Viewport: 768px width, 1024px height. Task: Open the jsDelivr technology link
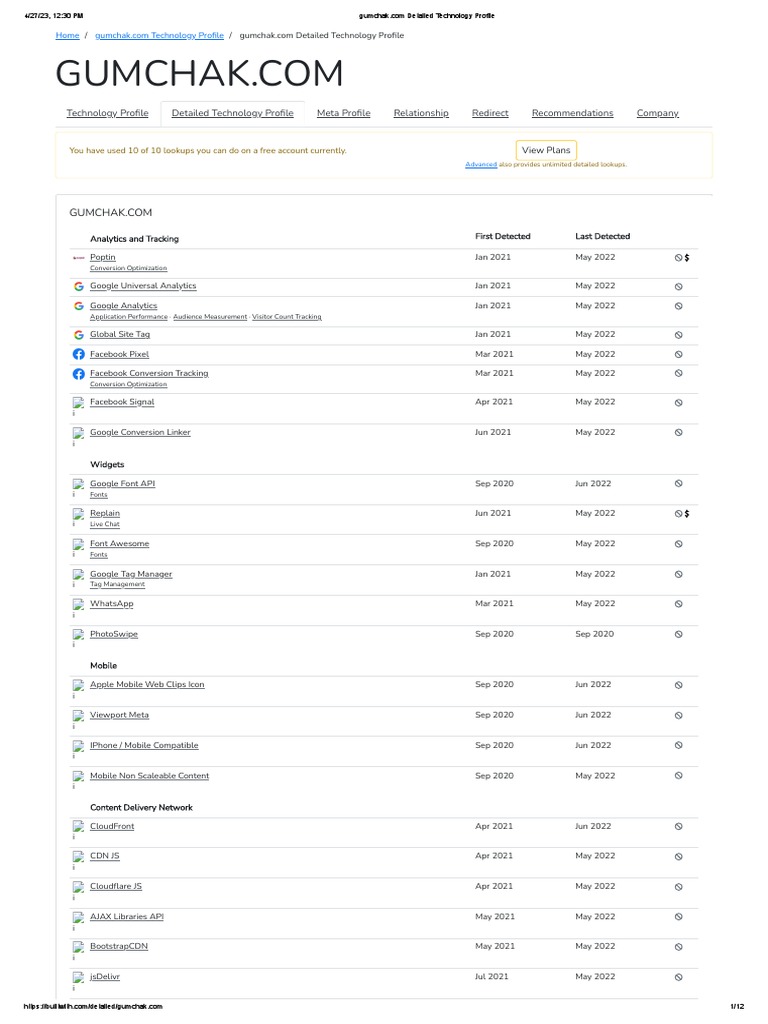point(105,976)
